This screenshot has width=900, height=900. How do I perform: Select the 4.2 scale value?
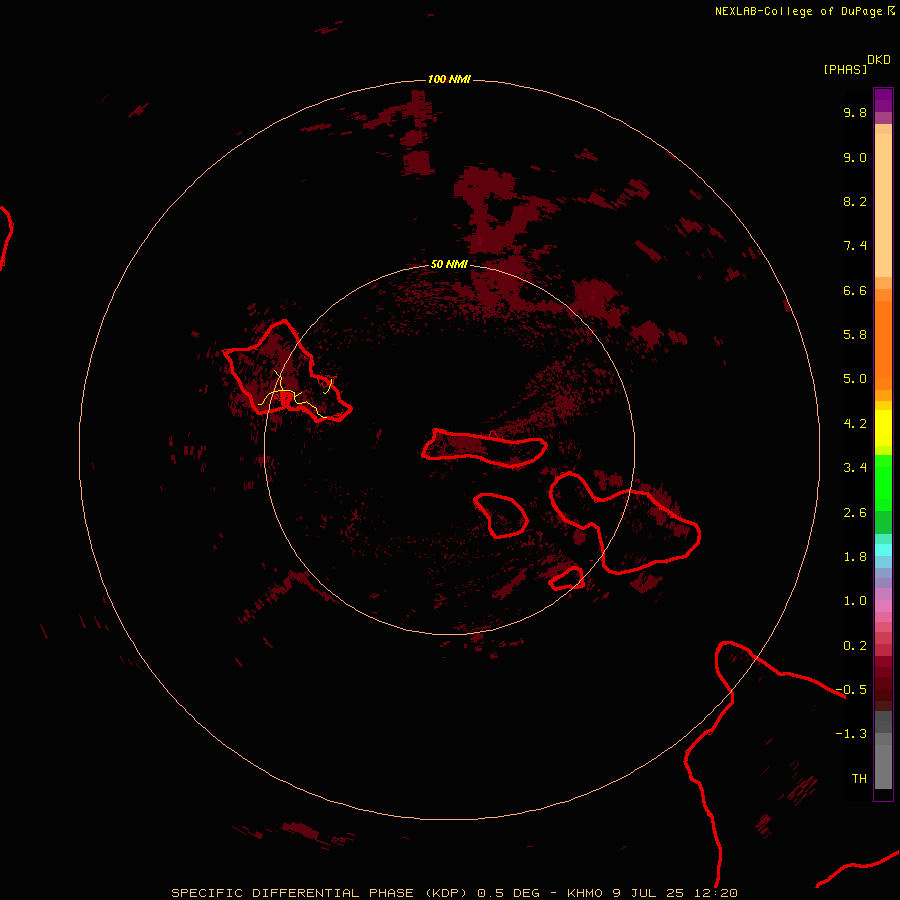[x=855, y=424]
